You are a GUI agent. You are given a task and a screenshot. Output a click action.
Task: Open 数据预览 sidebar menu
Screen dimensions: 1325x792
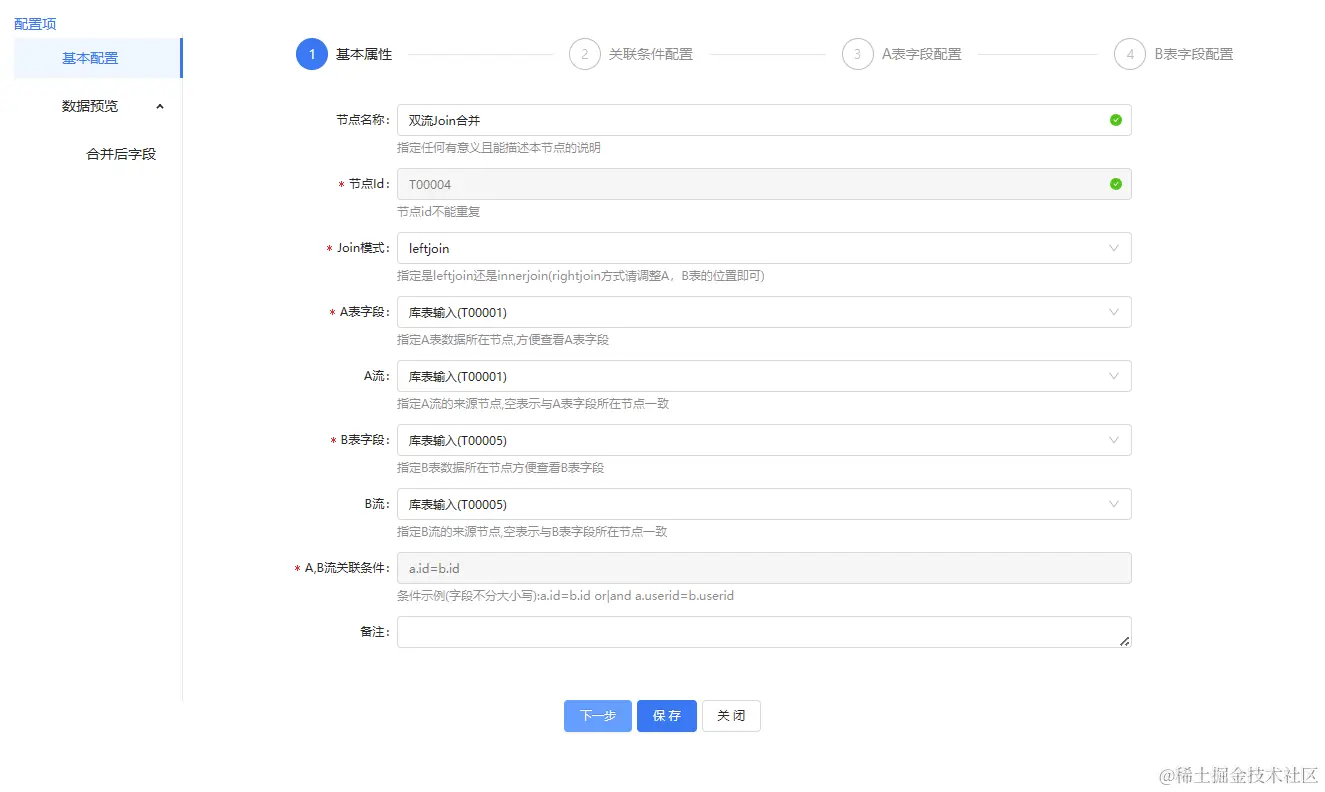[x=98, y=106]
